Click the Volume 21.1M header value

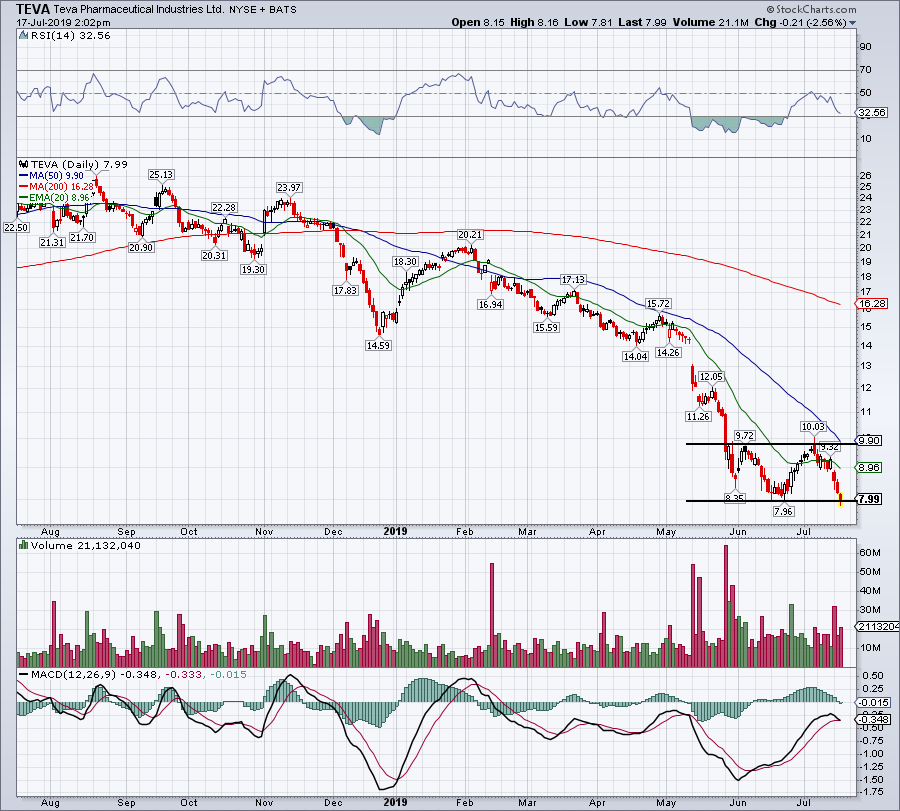pyautogui.click(x=711, y=22)
